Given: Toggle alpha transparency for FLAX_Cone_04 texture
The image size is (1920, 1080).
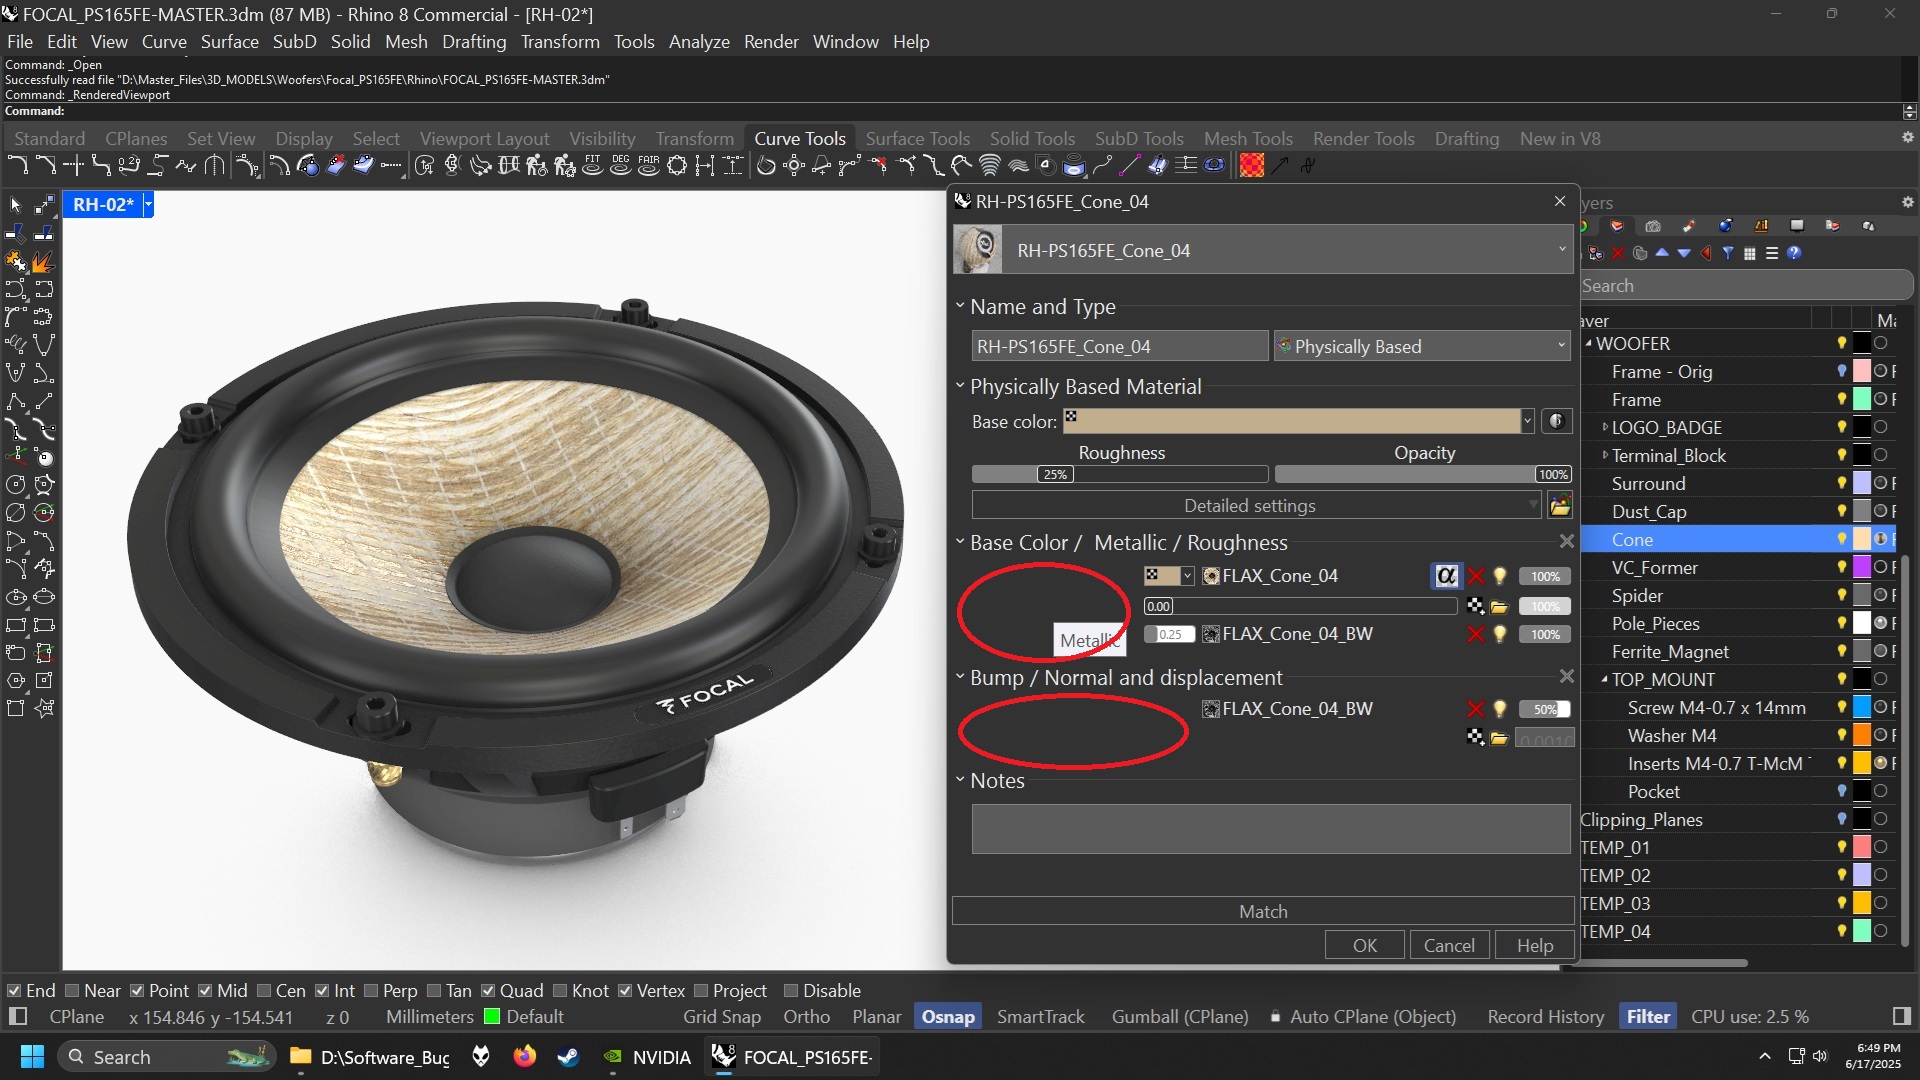Looking at the screenshot, I should [x=1446, y=576].
